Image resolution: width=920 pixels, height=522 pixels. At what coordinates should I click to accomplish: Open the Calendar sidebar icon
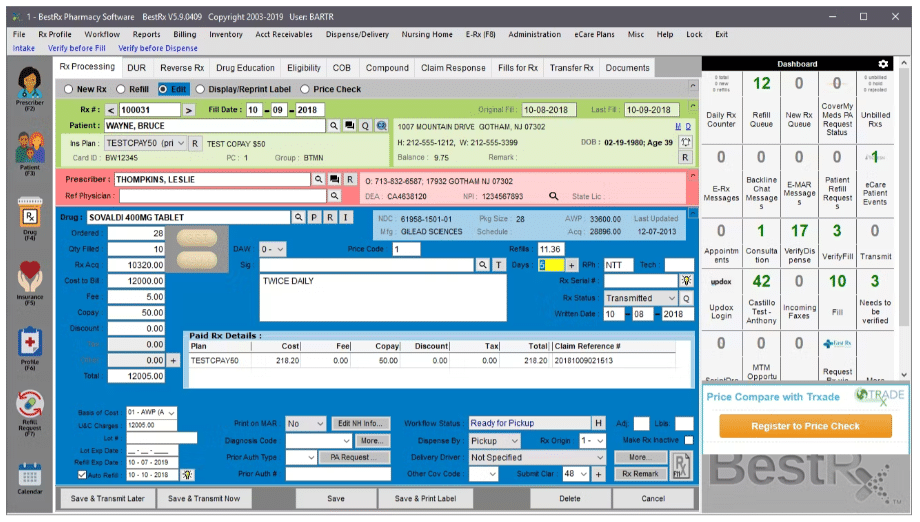coord(29,479)
